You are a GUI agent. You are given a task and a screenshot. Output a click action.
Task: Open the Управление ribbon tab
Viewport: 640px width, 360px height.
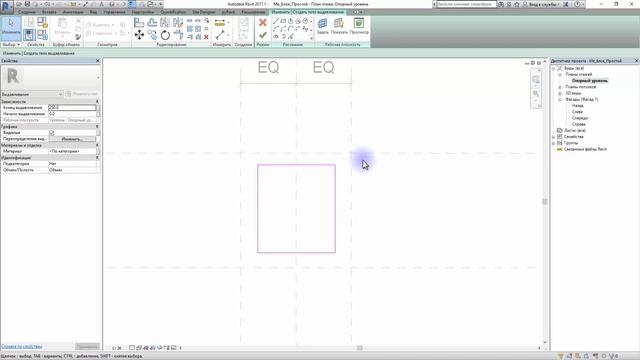(x=114, y=12)
